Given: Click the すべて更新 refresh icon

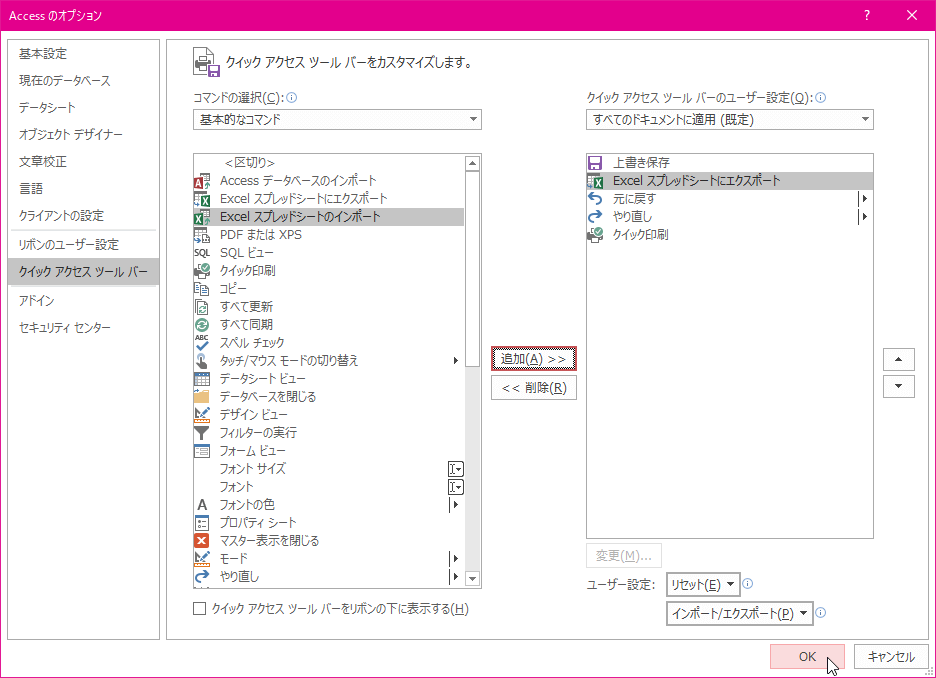Looking at the screenshot, I should (x=202, y=307).
